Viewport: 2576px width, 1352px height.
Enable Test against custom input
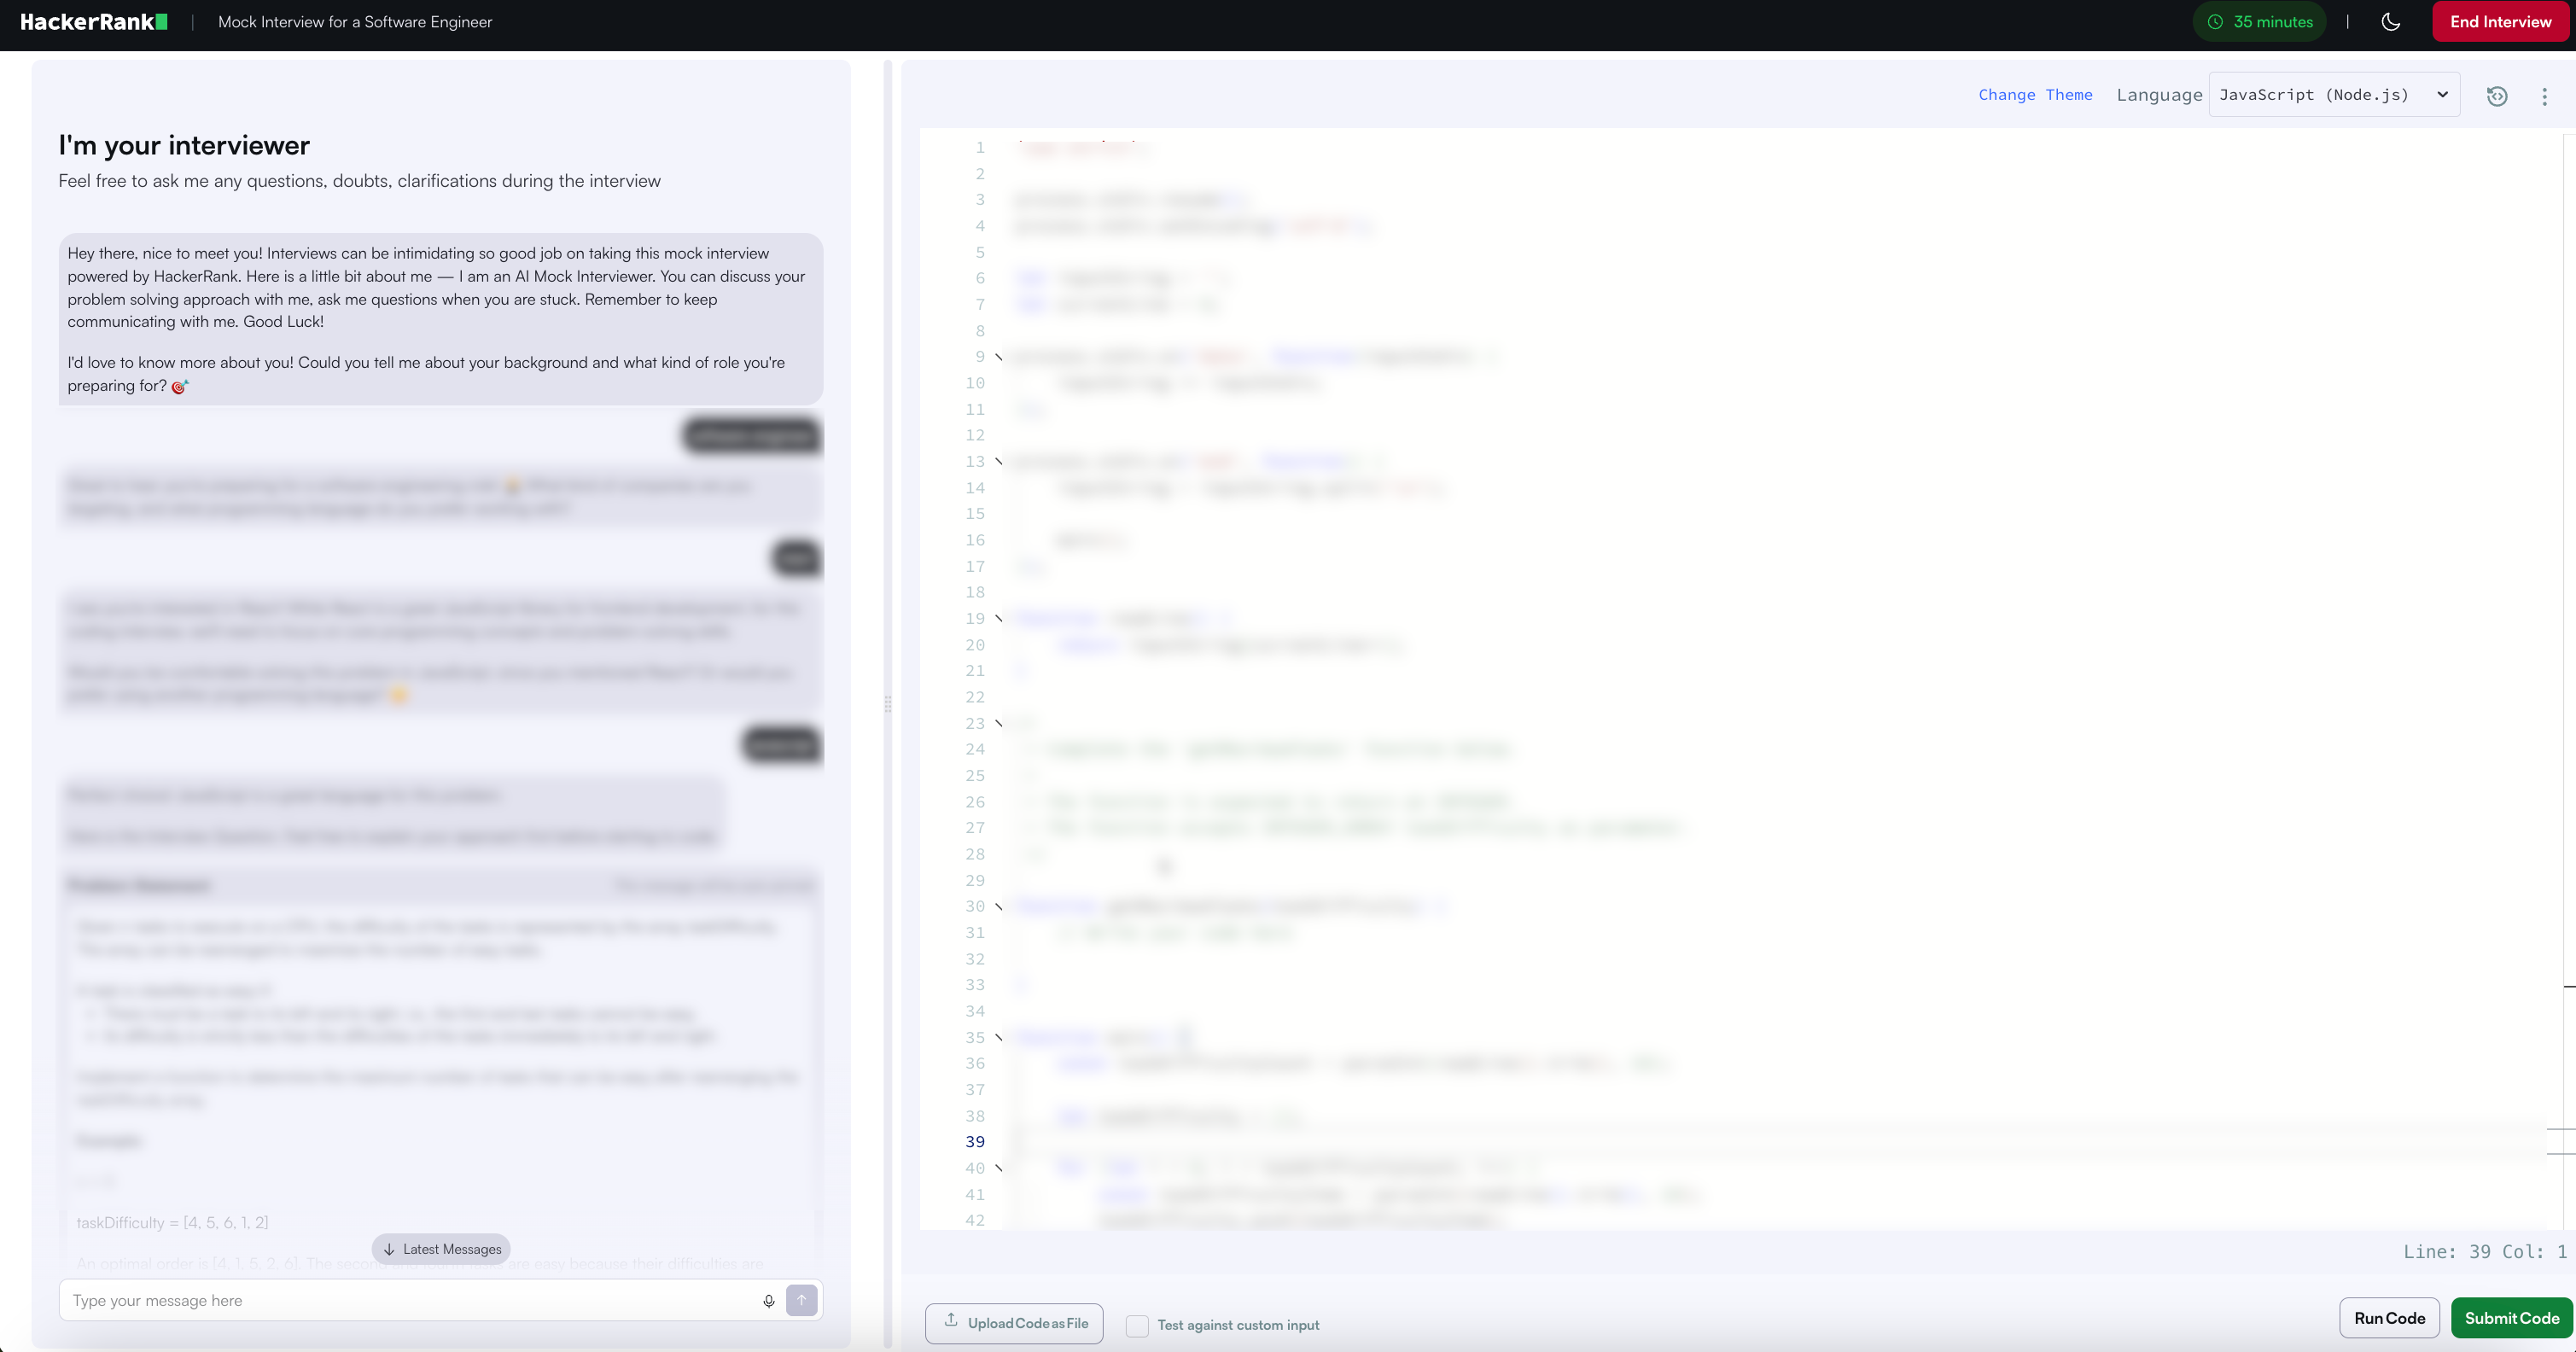click(1137, 1325)
